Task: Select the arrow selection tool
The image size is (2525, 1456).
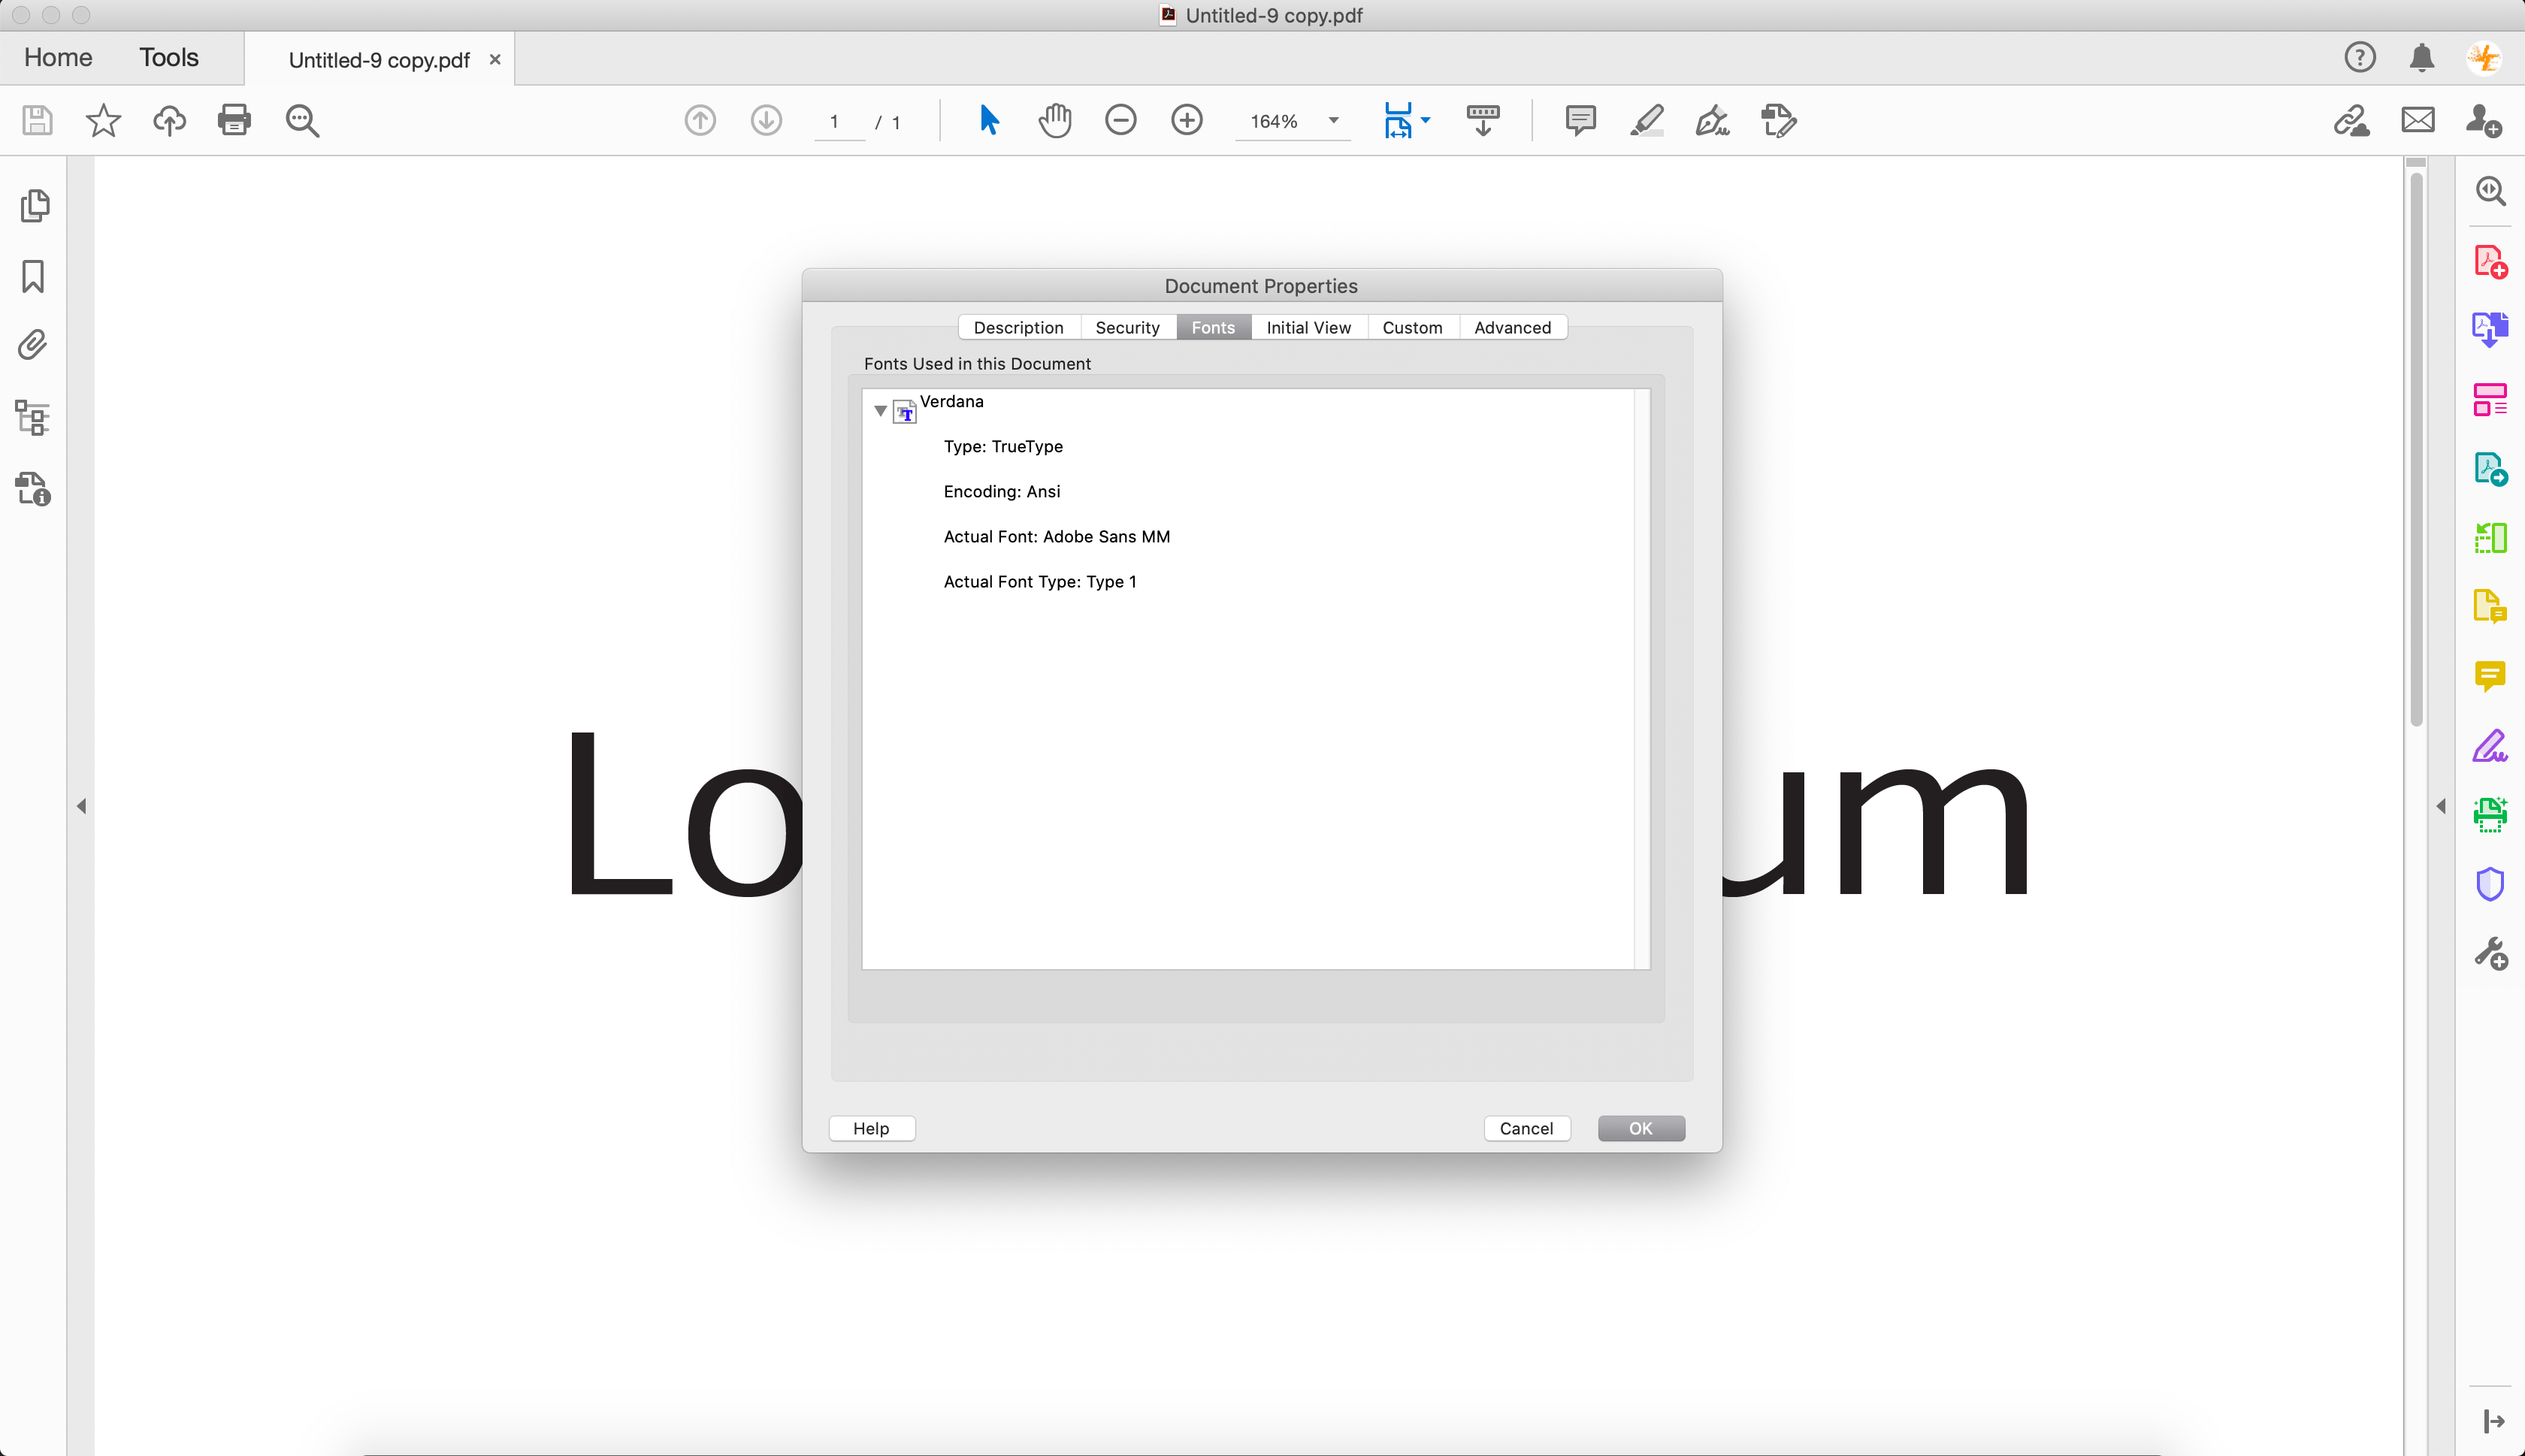Action: (x=988, y=120)
